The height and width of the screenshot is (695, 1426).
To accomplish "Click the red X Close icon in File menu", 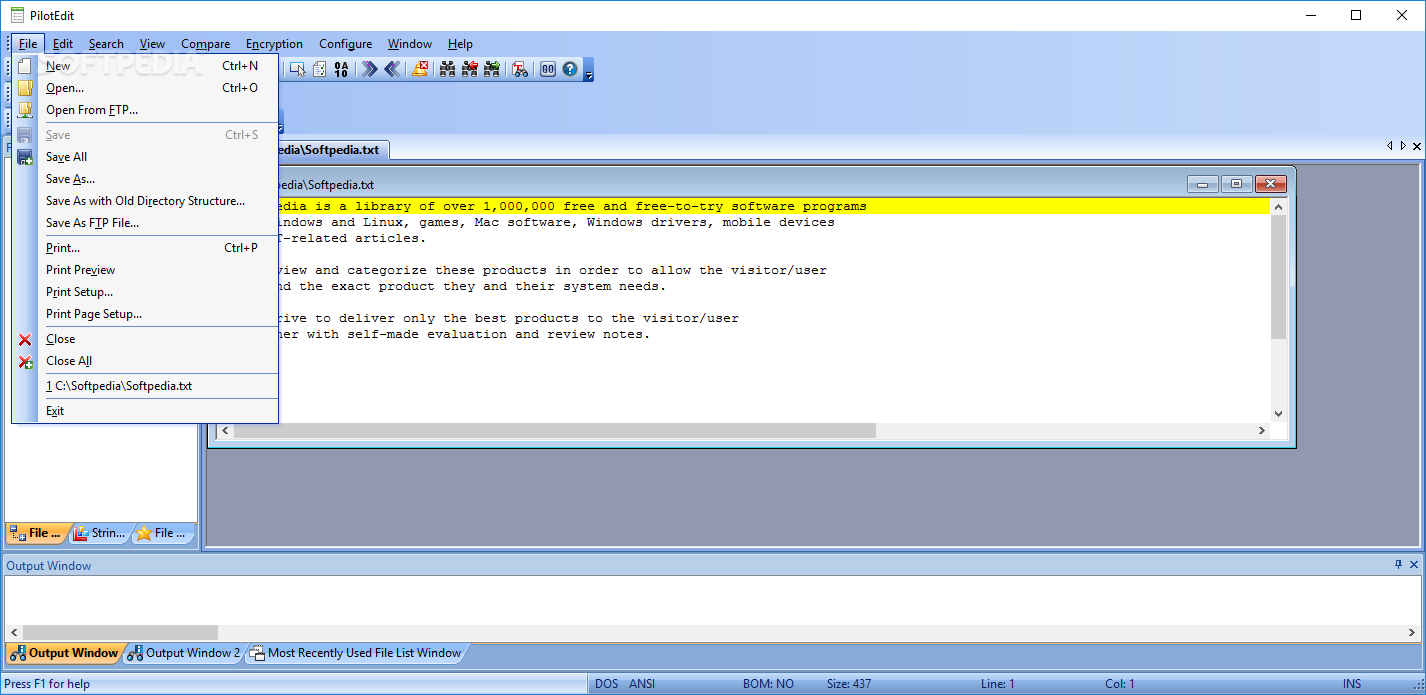I will [x=25, y=339].
